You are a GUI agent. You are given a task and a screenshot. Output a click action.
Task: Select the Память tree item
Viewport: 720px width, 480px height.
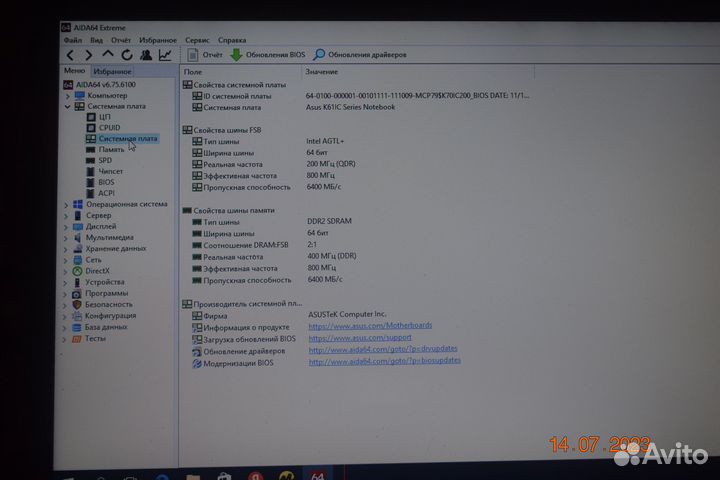111,150
